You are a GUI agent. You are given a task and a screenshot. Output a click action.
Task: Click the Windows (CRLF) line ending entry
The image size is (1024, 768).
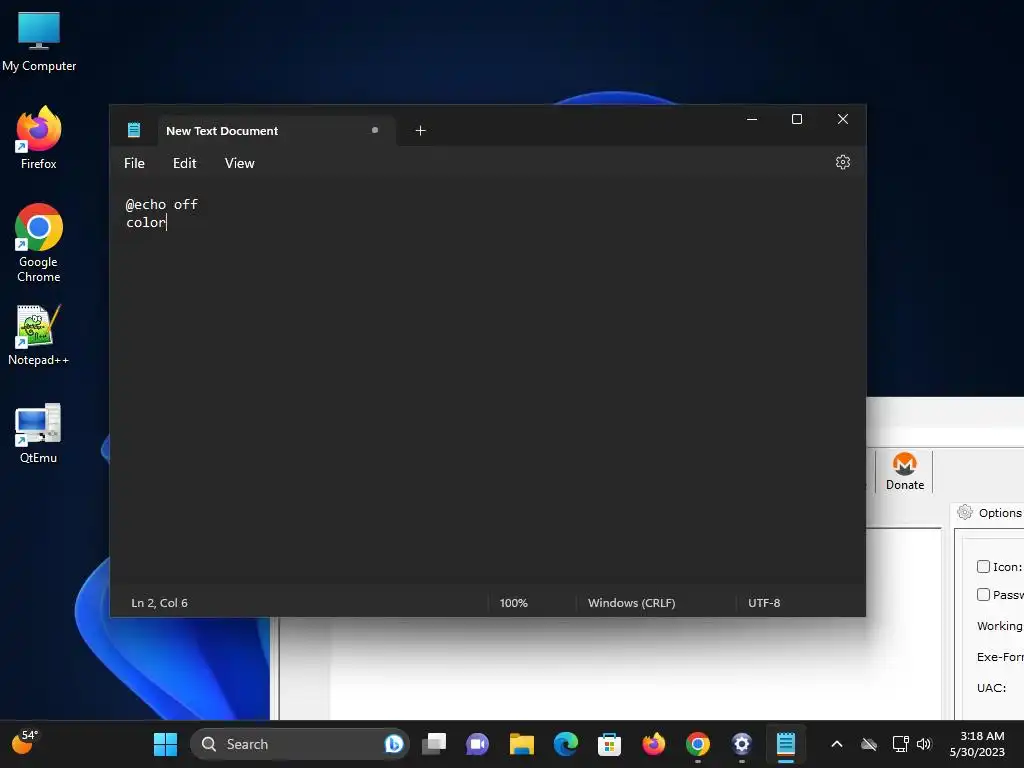click(x=631, y=603)
